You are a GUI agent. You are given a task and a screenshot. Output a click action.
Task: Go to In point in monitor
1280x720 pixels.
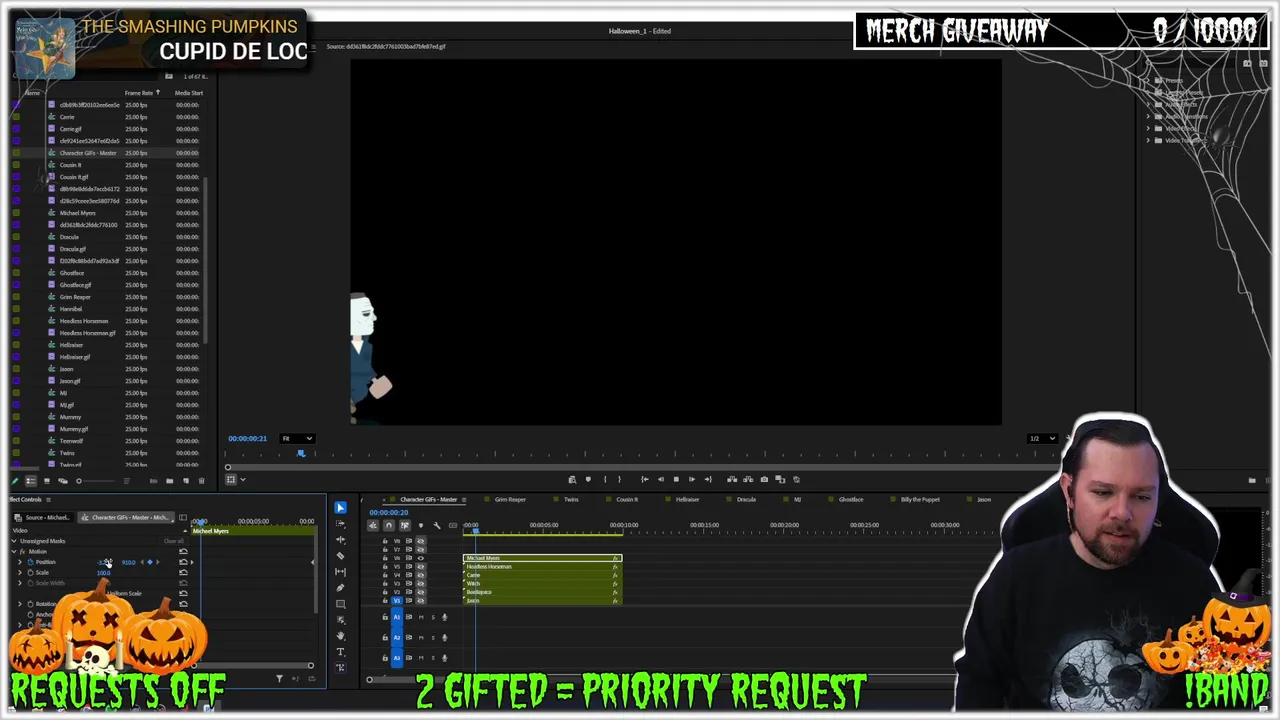(x=644, y=479)
